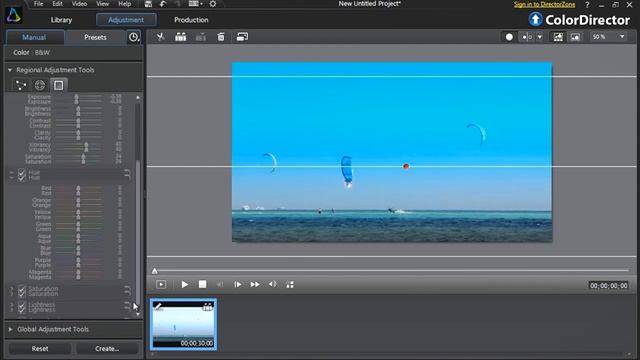The width and height of the screenshot is (640, 360).
Task: Expand the Lightness section arrow
Action: (11, 307)
